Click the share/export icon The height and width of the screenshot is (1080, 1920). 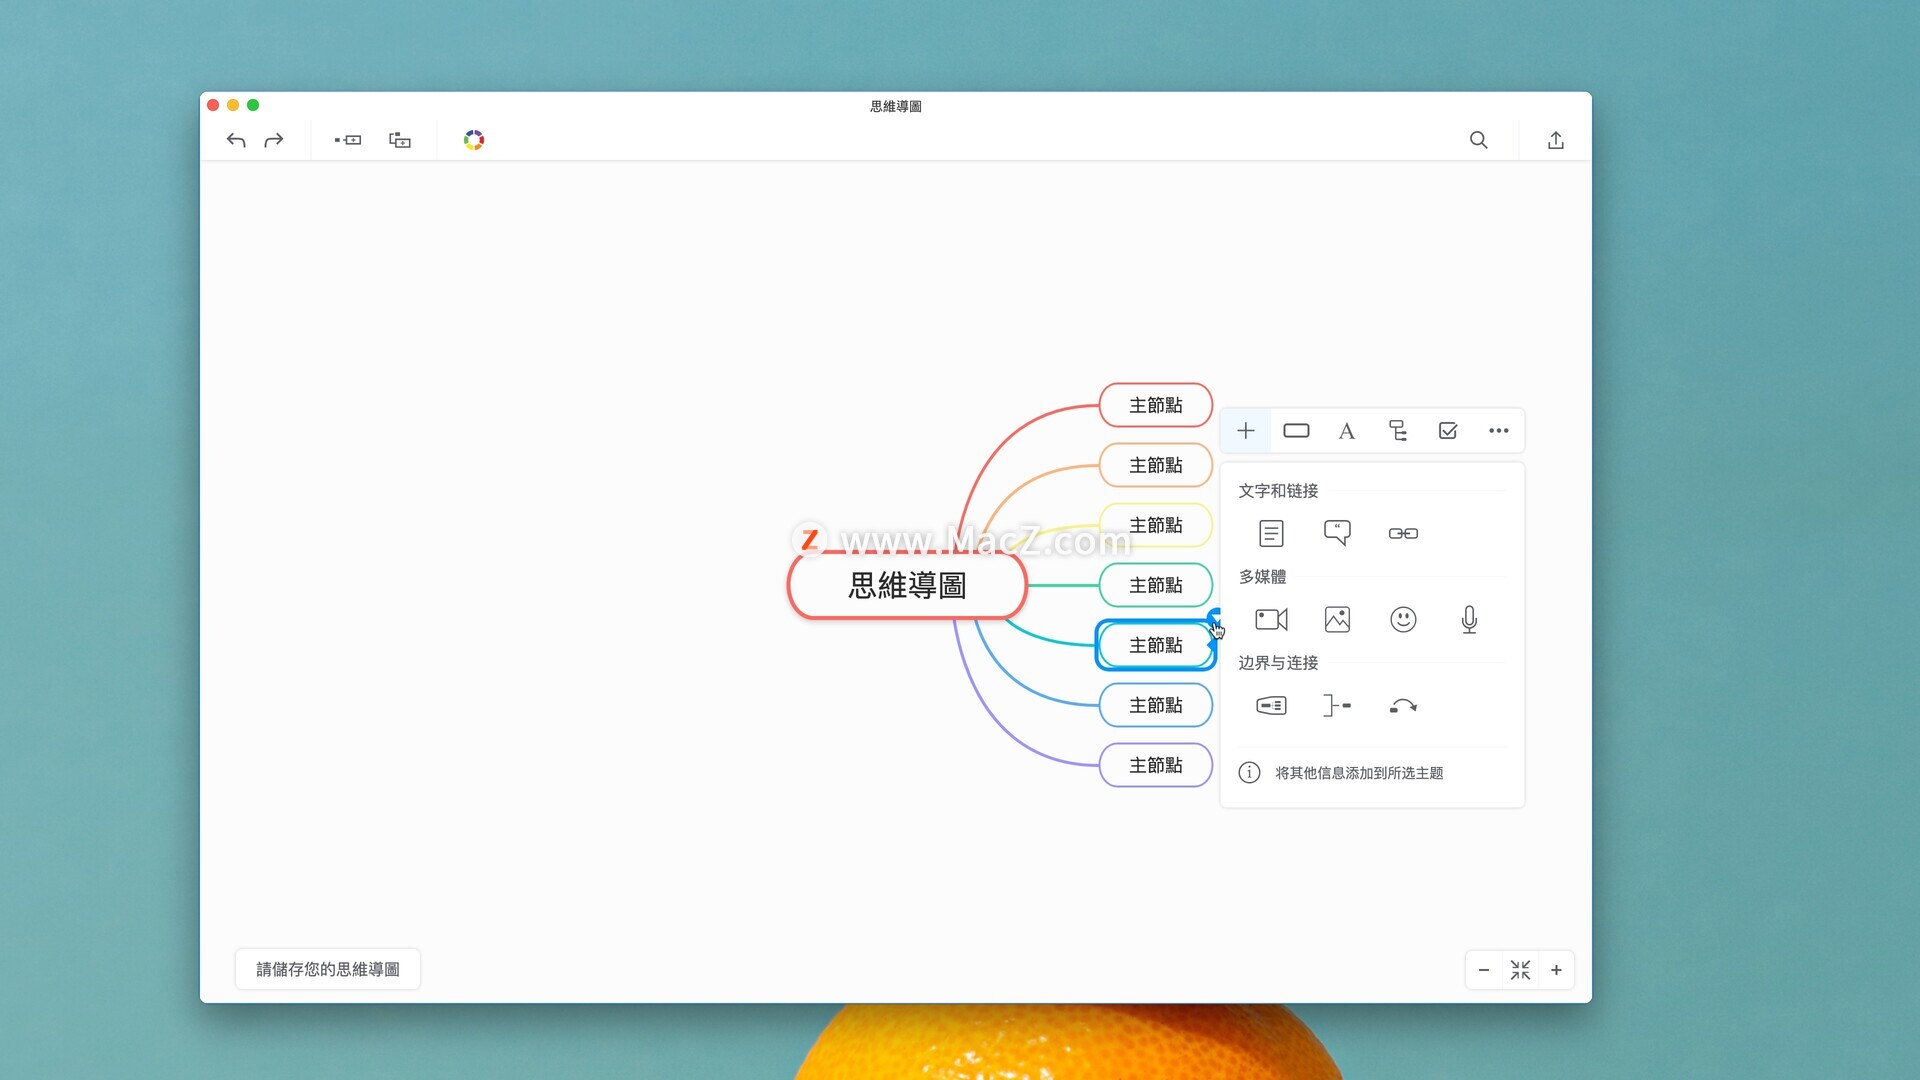[x=1555, y=140]
